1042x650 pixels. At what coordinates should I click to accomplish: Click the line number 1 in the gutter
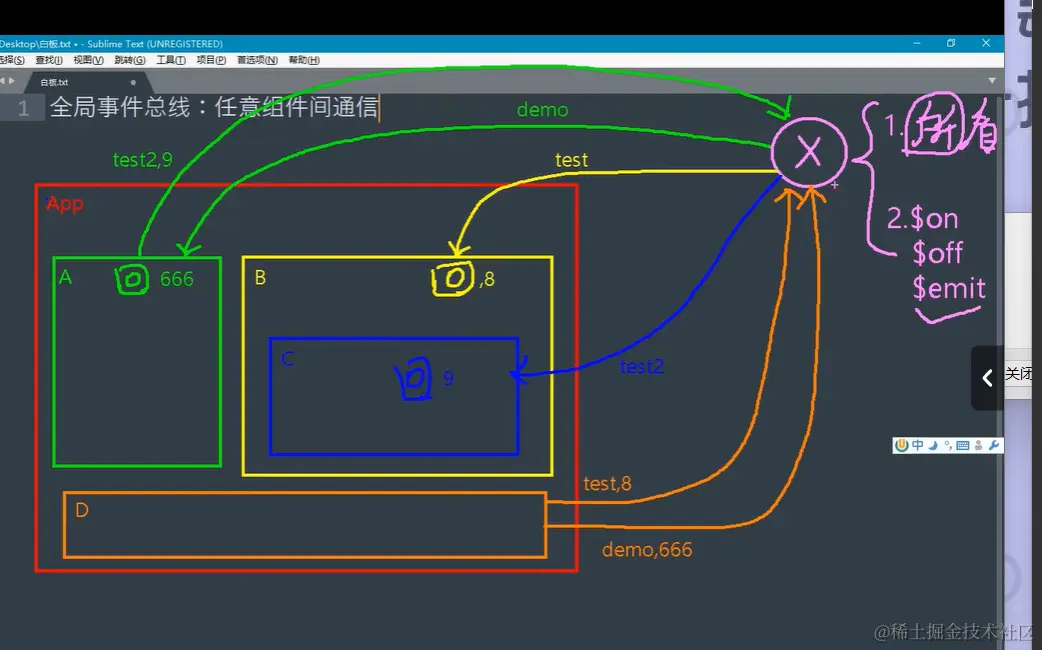point(23,107)
